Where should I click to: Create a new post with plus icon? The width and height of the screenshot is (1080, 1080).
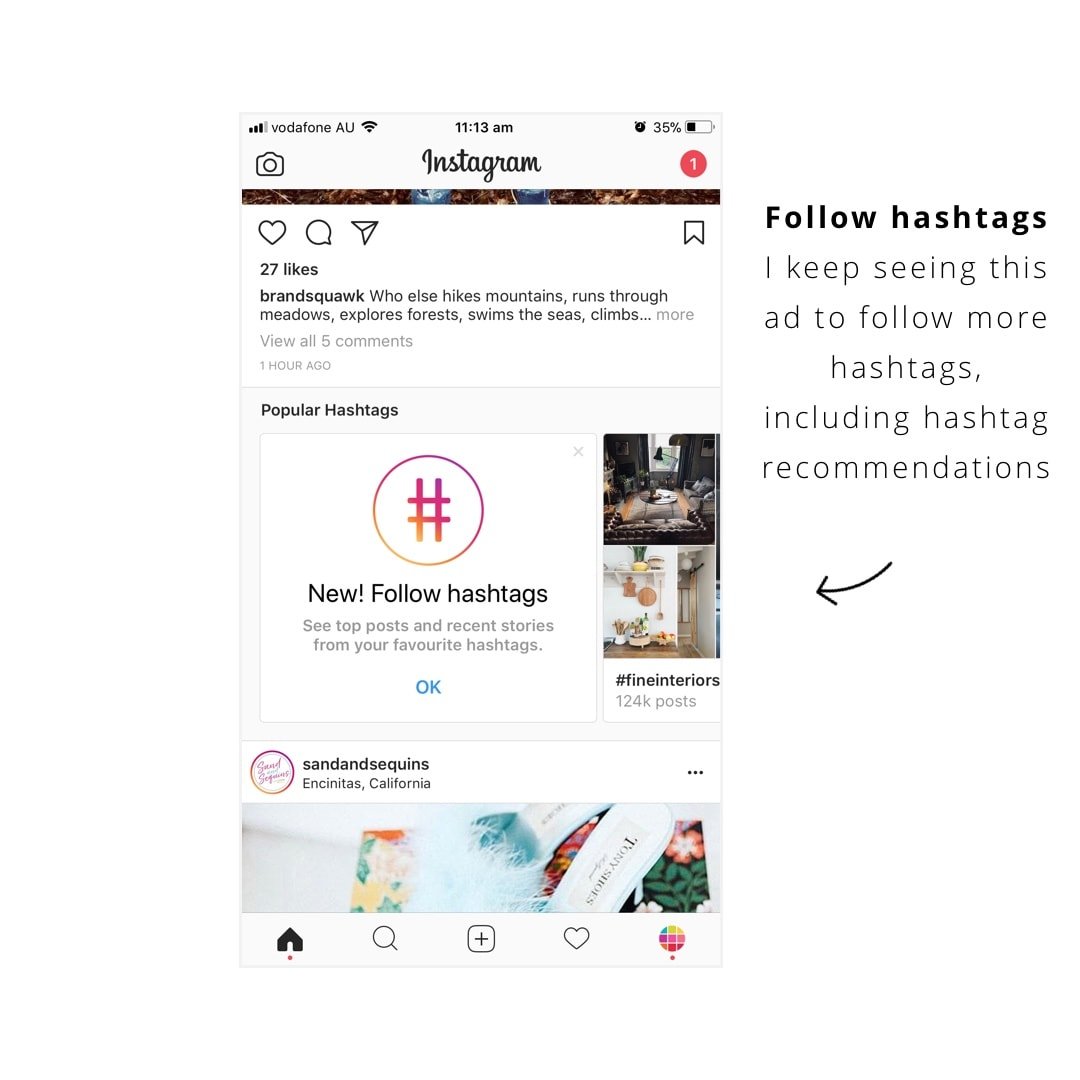pos(481,939)
